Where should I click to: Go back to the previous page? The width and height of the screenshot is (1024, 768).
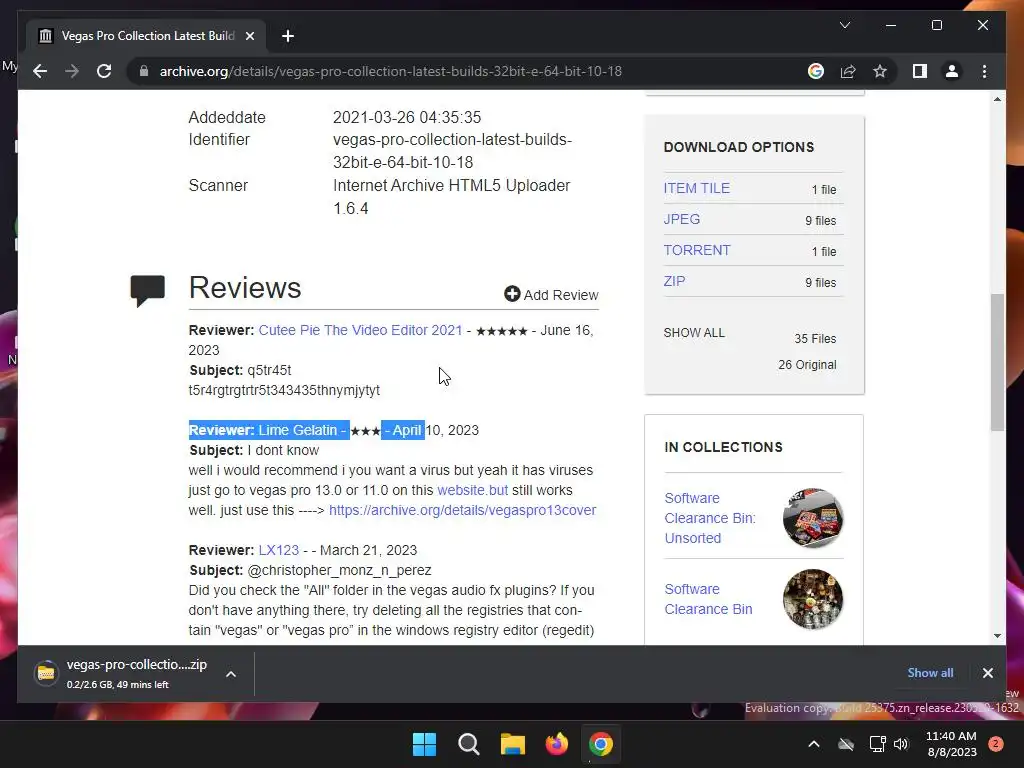pos(40,71)
